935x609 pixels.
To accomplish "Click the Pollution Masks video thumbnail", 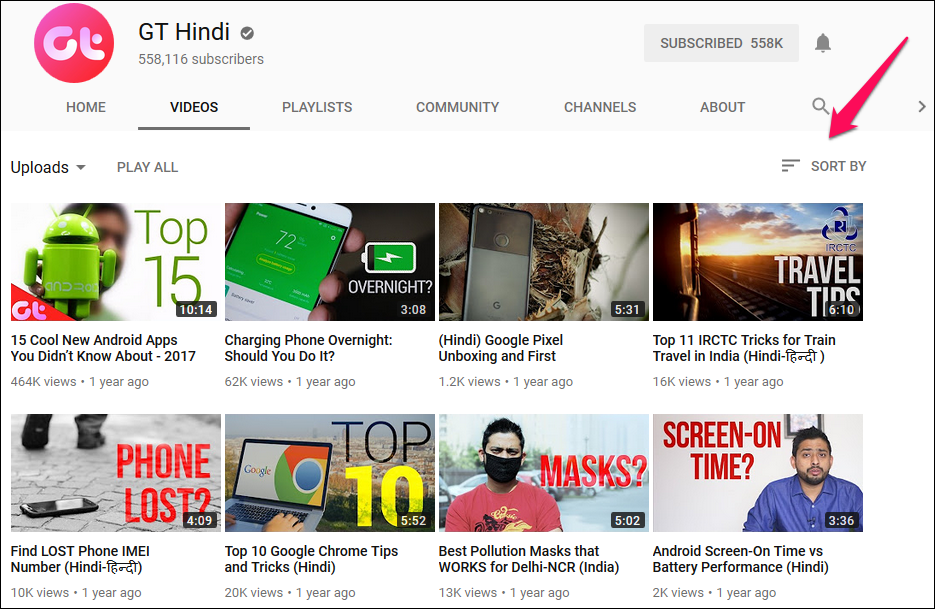I will click(543, 473).
